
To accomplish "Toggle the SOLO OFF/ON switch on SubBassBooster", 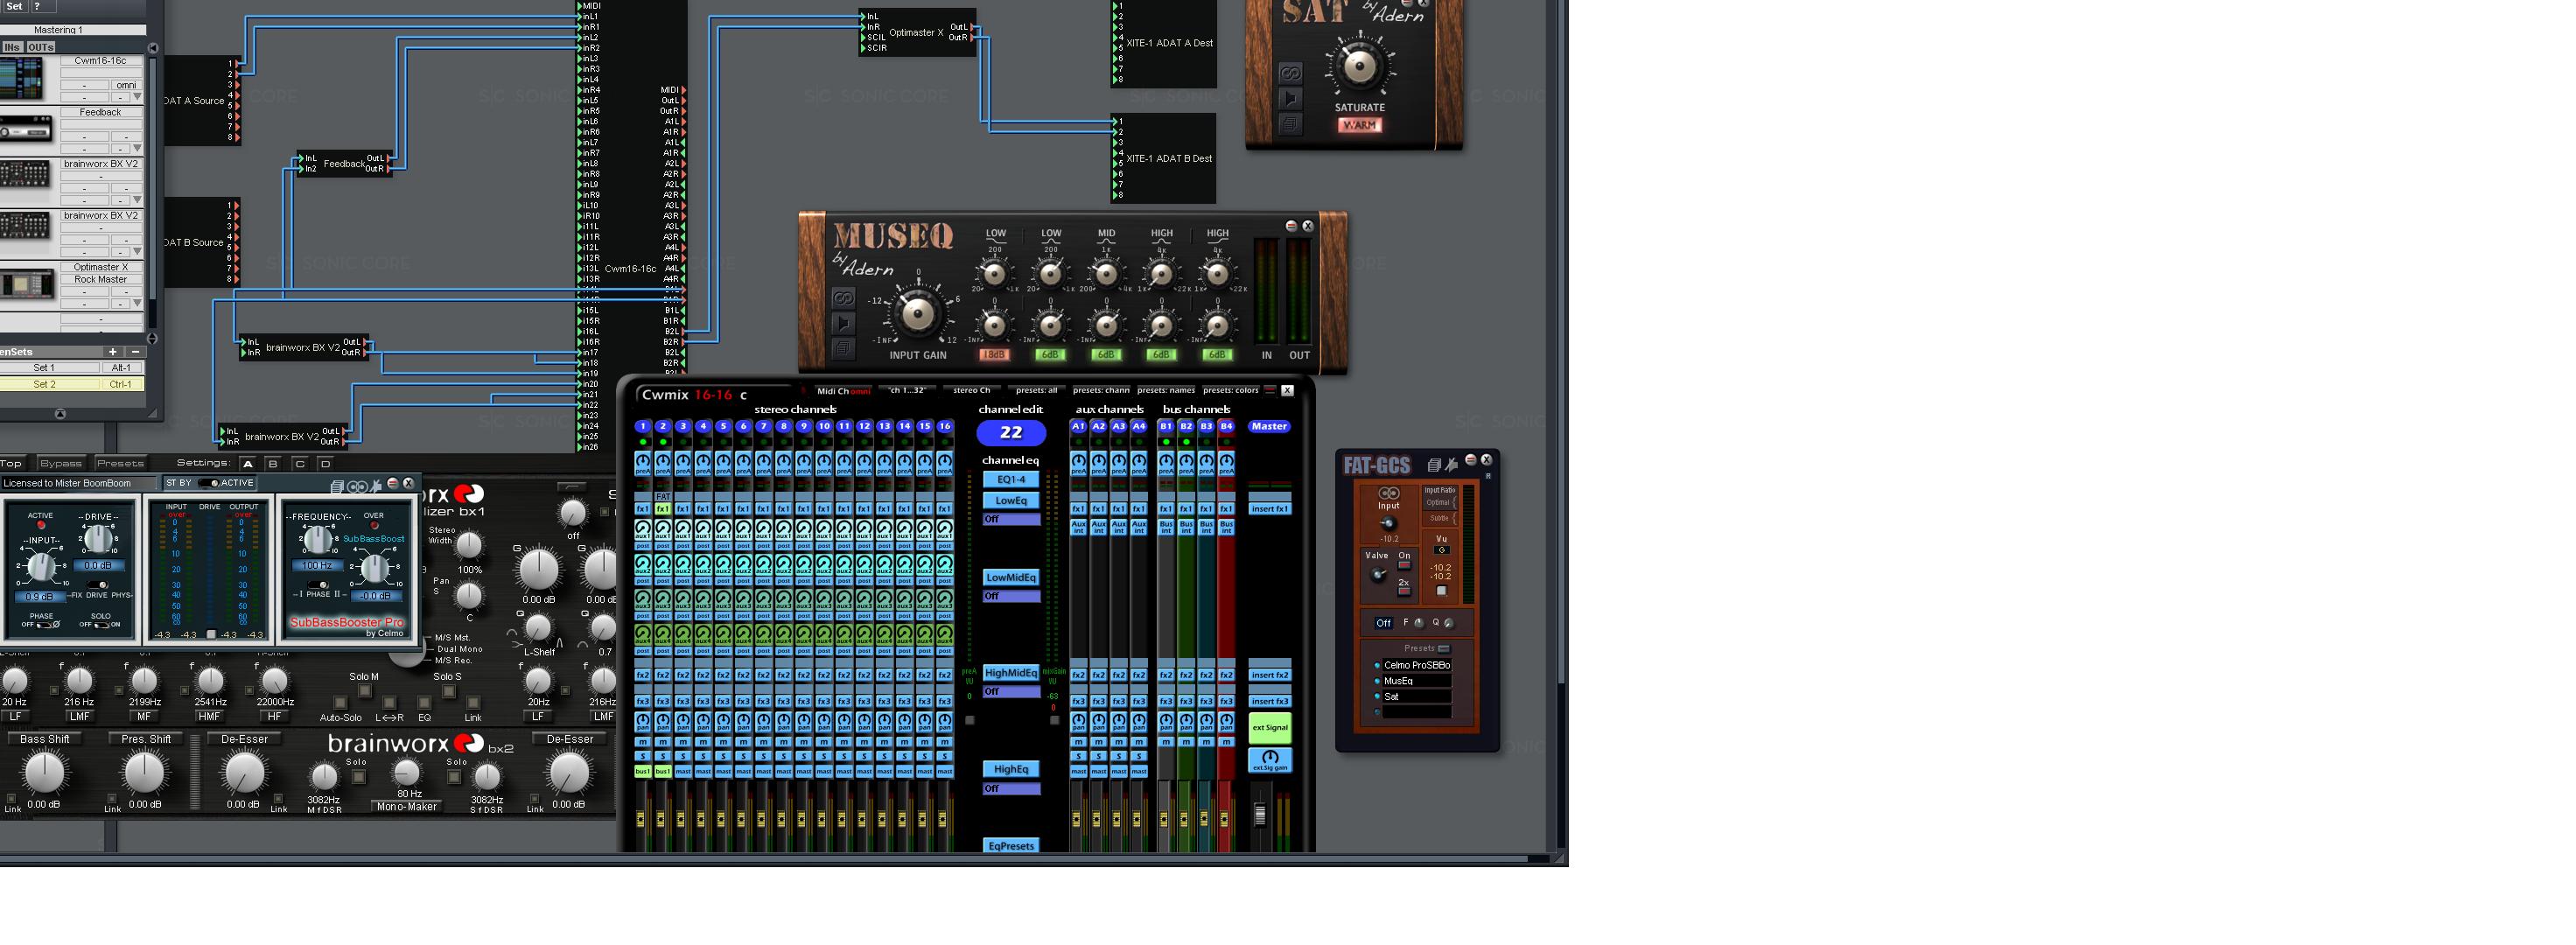I will coord(101,625).
